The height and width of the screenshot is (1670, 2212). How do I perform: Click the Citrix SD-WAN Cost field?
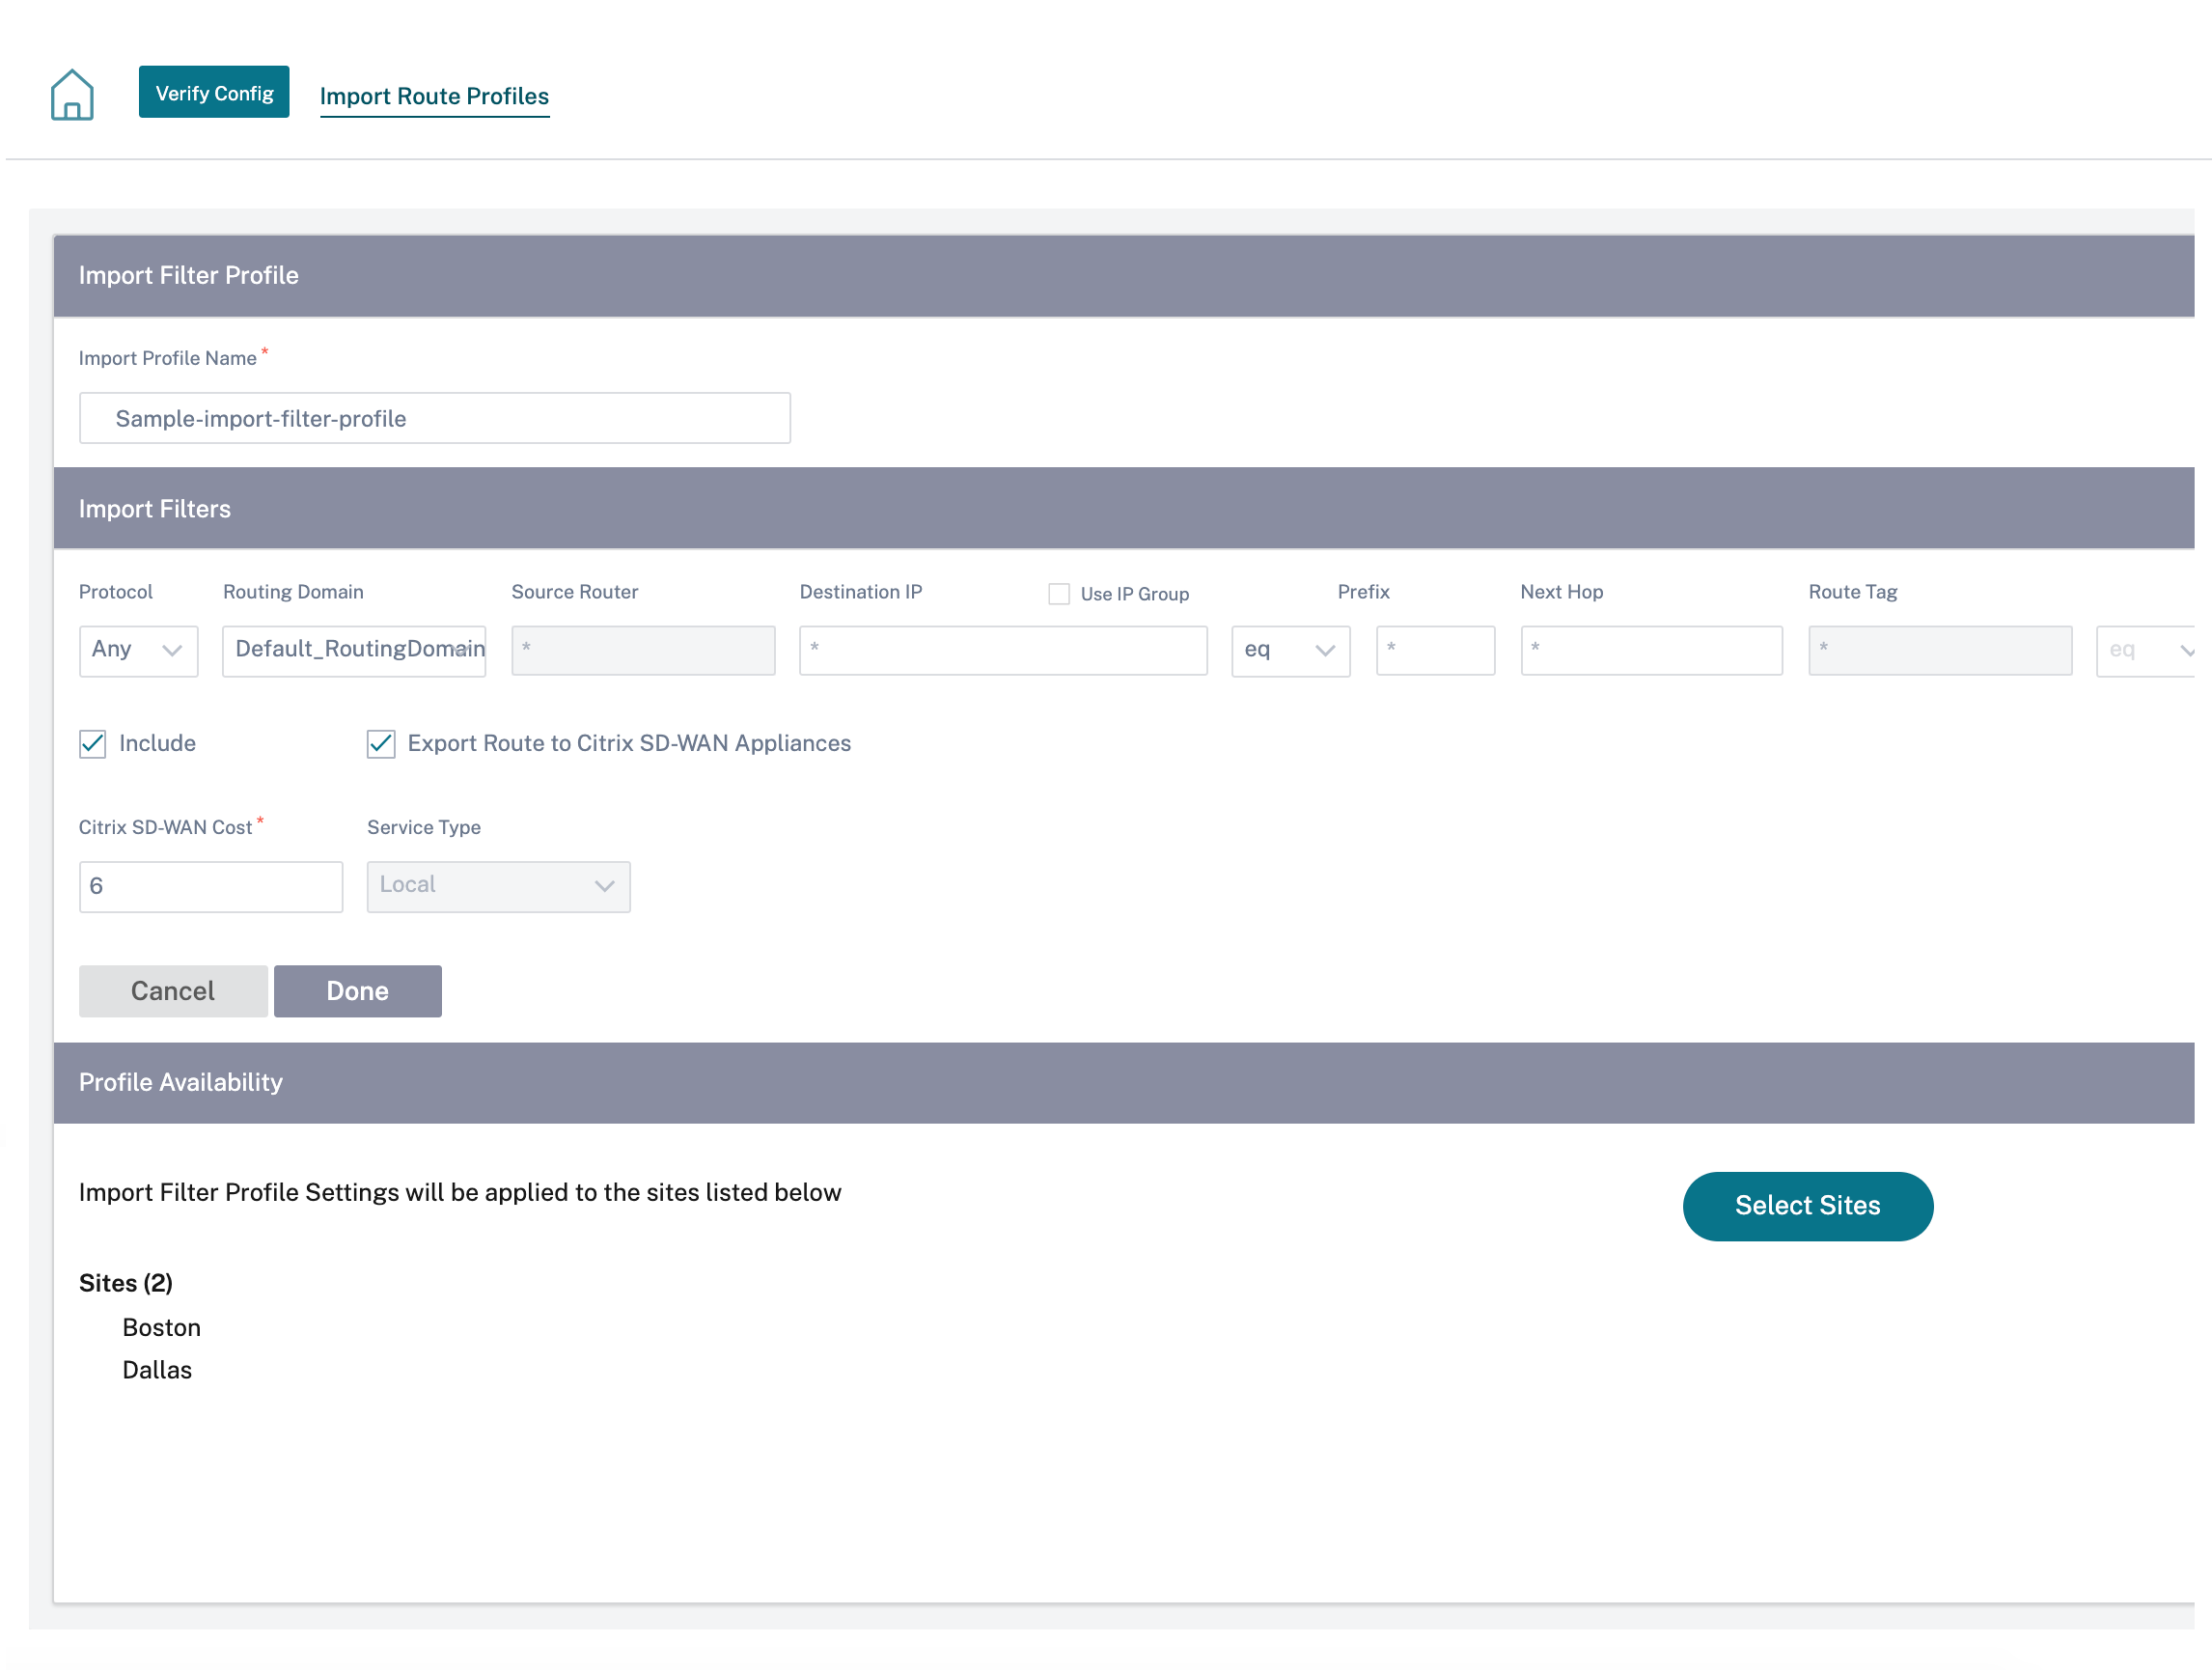[211, 887]
